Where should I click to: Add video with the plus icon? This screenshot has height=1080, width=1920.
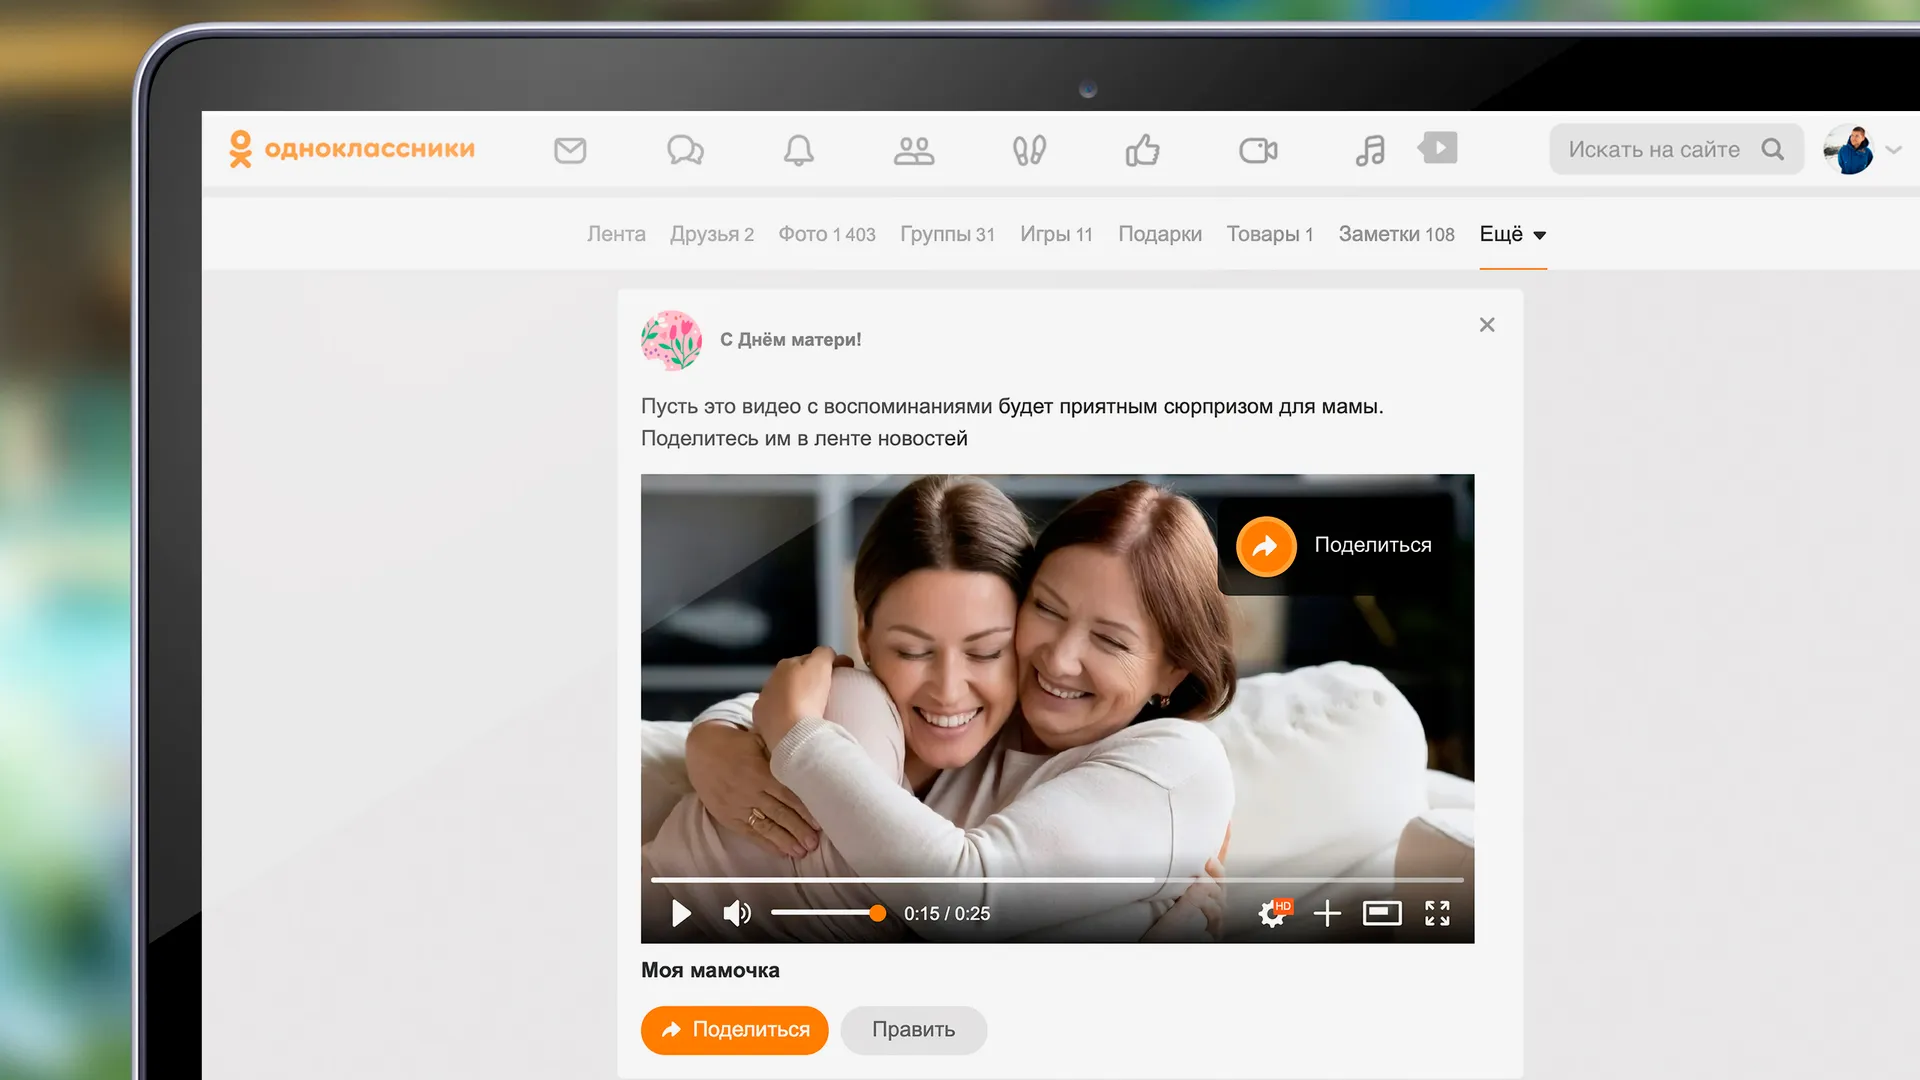coord(1327,913)
